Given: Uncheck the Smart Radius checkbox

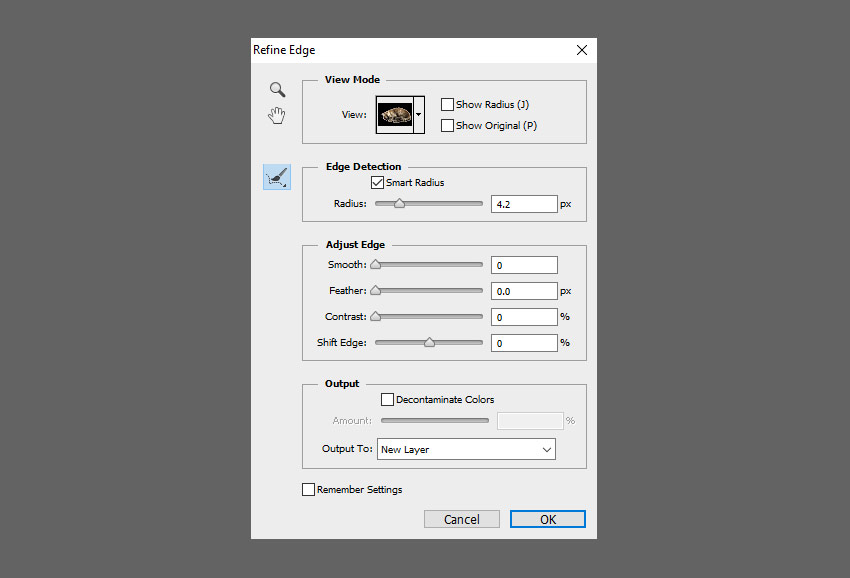Looking at the screenshot, I should click(x=377, y=183).
